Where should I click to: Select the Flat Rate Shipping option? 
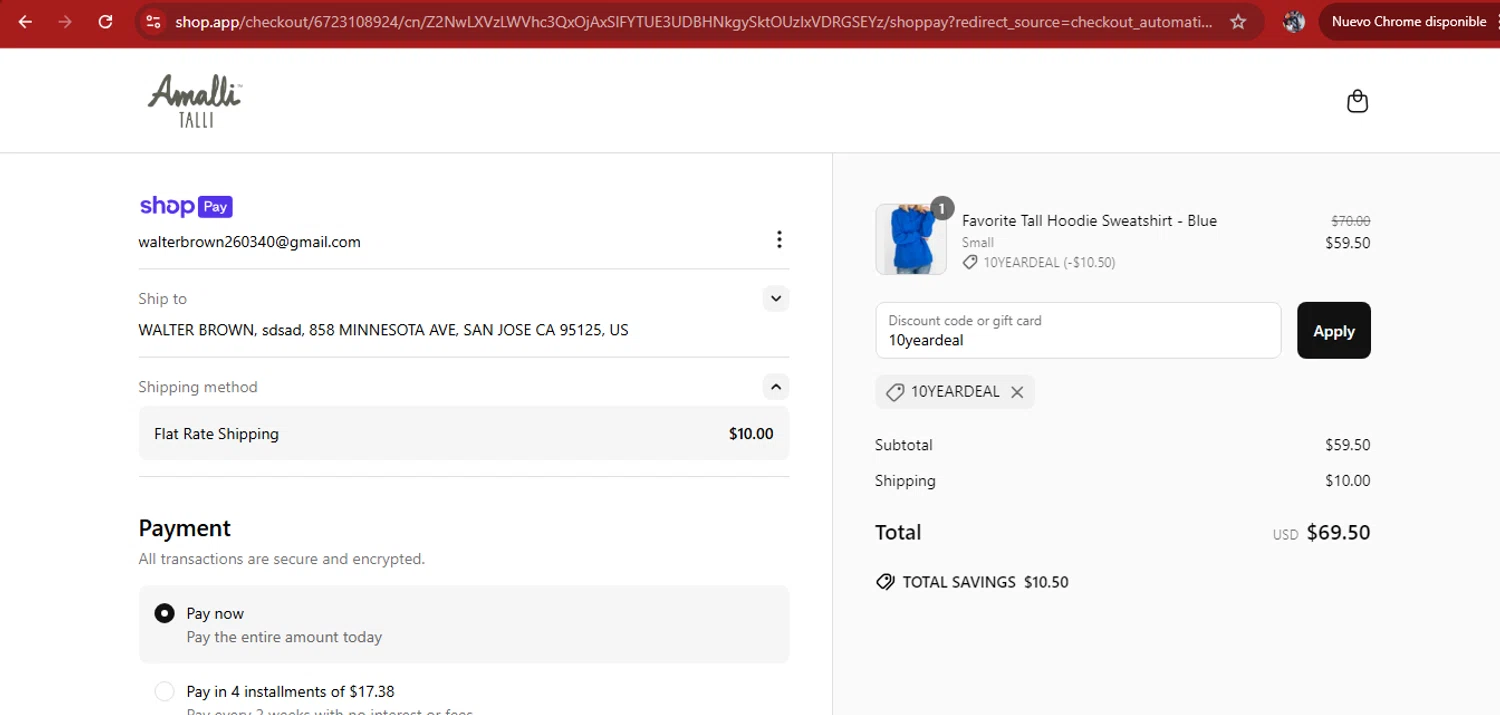point(464,433)
